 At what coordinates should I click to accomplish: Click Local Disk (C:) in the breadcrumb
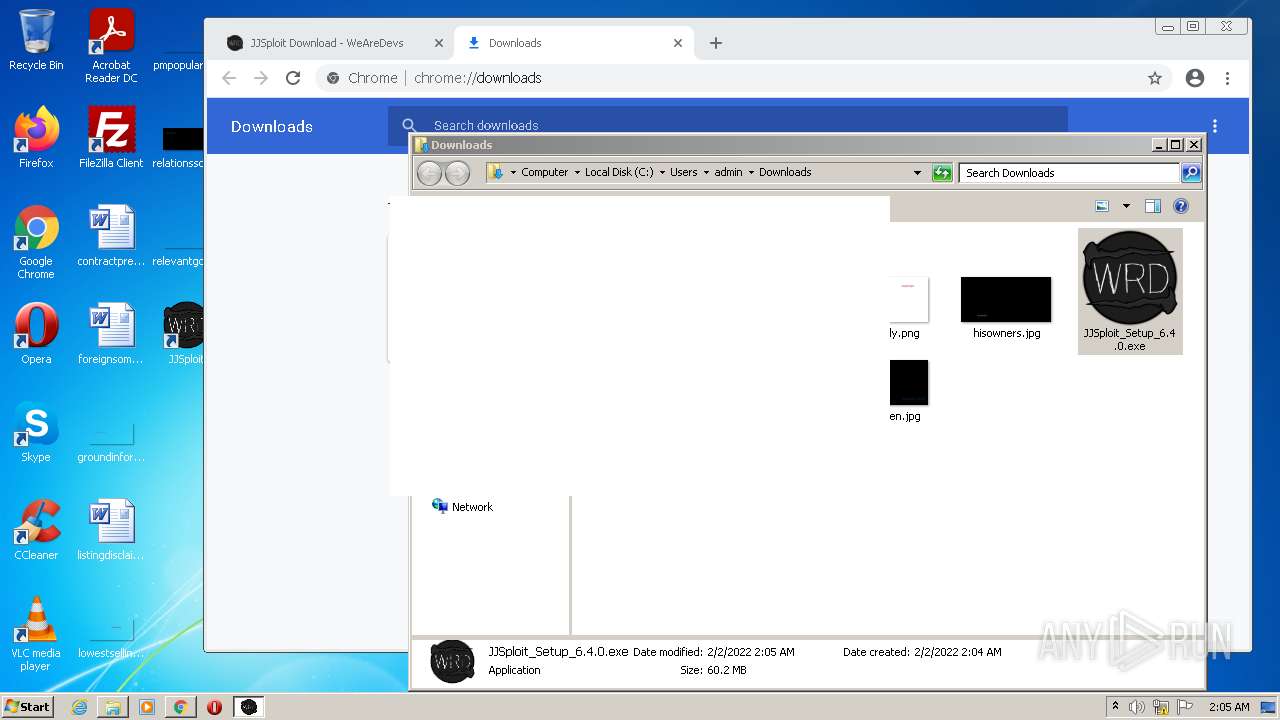(x=619, y=172)
